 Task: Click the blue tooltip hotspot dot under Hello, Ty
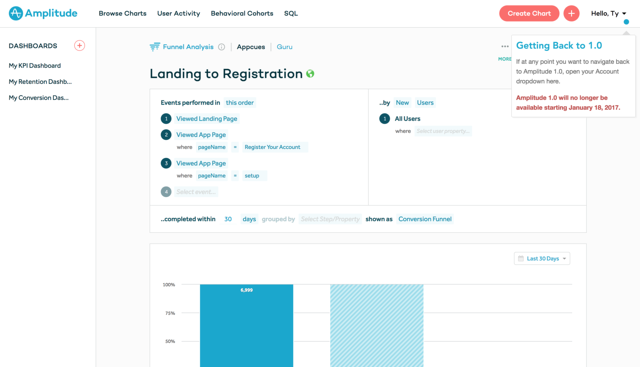tap(626, 22)
